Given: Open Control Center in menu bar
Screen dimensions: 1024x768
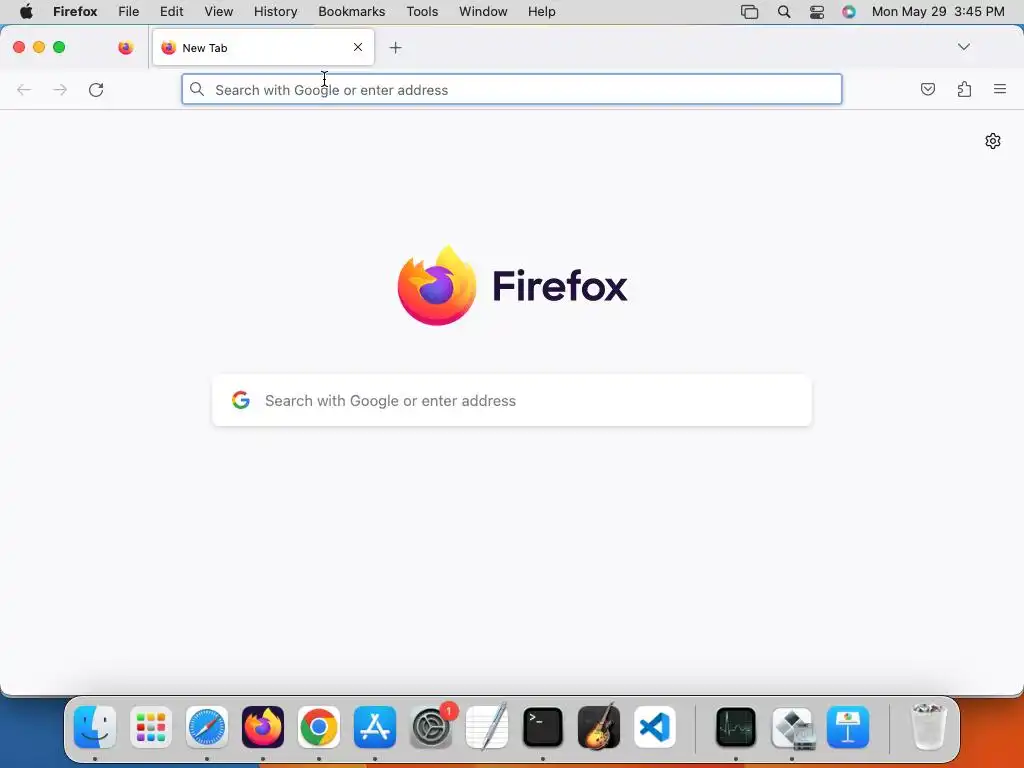Looking at the screenshot, I should (817, 12).
